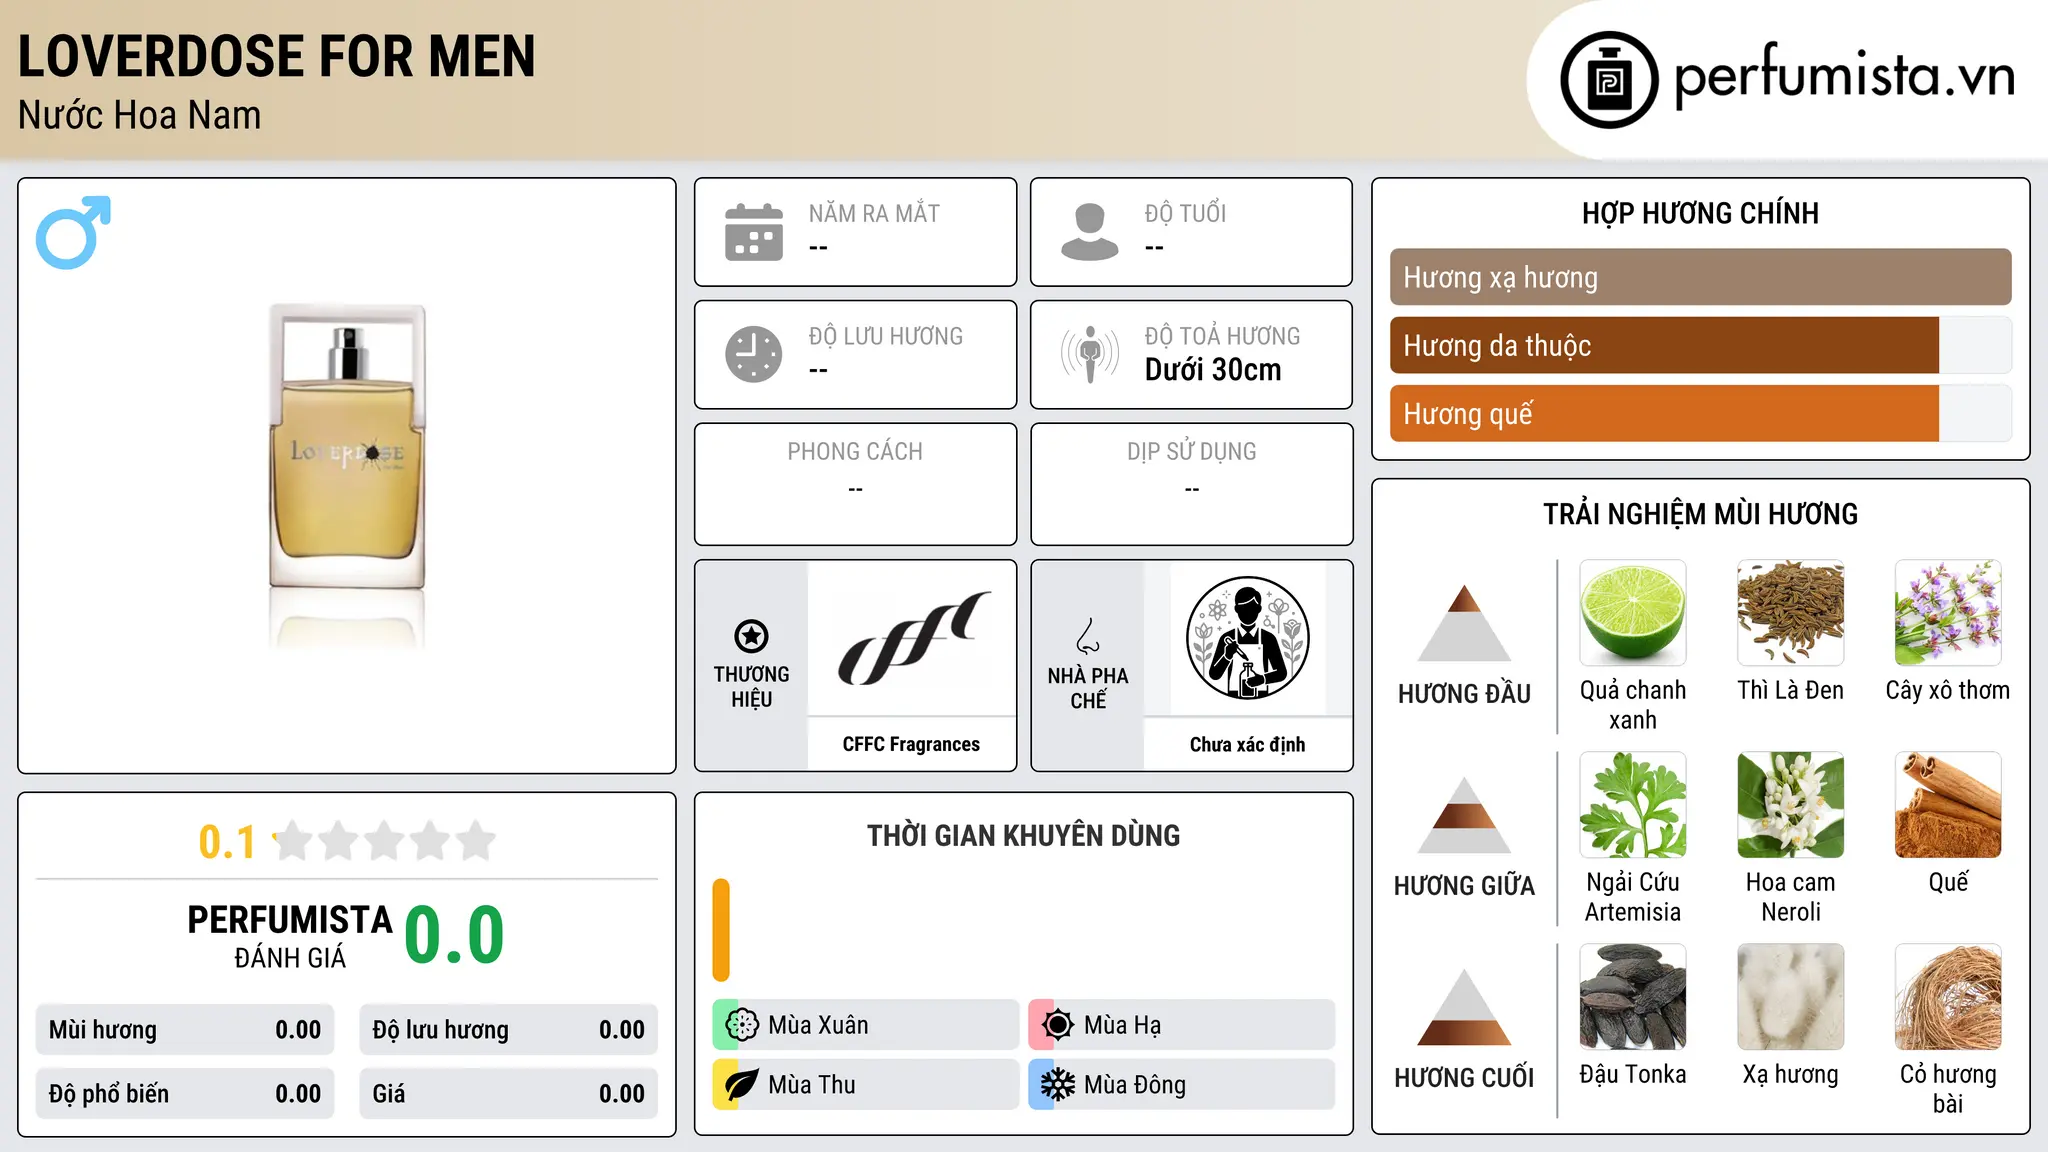Click the Phong cách info card
This screenshot has height=1152, width=2048.
tap(855, 484)
